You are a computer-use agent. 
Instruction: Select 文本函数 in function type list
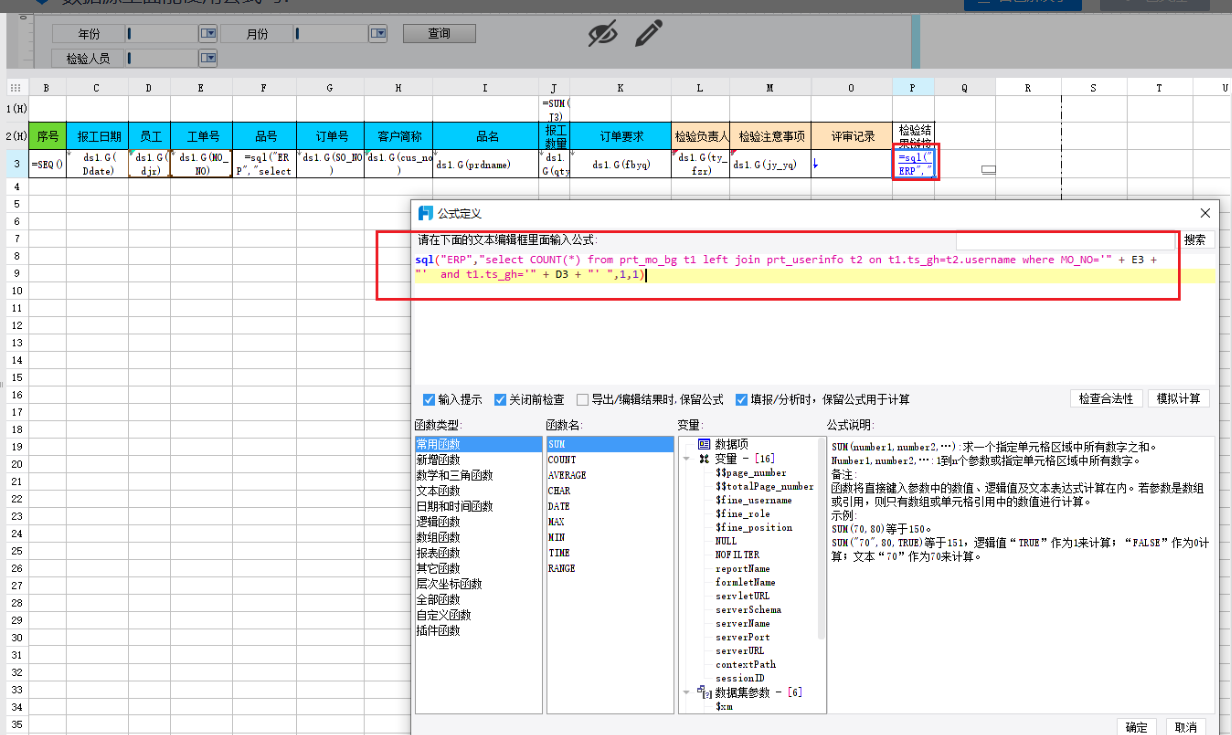(441, 491)
